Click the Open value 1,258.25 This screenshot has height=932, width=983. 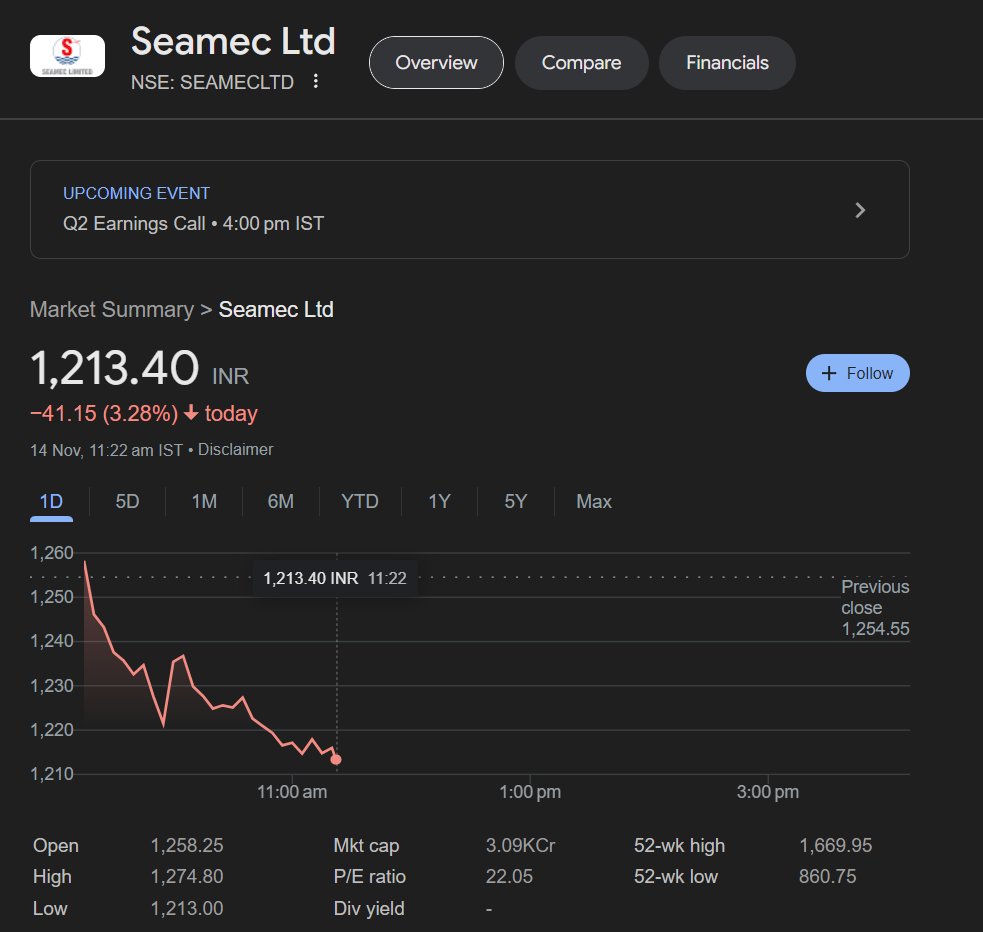187,846
